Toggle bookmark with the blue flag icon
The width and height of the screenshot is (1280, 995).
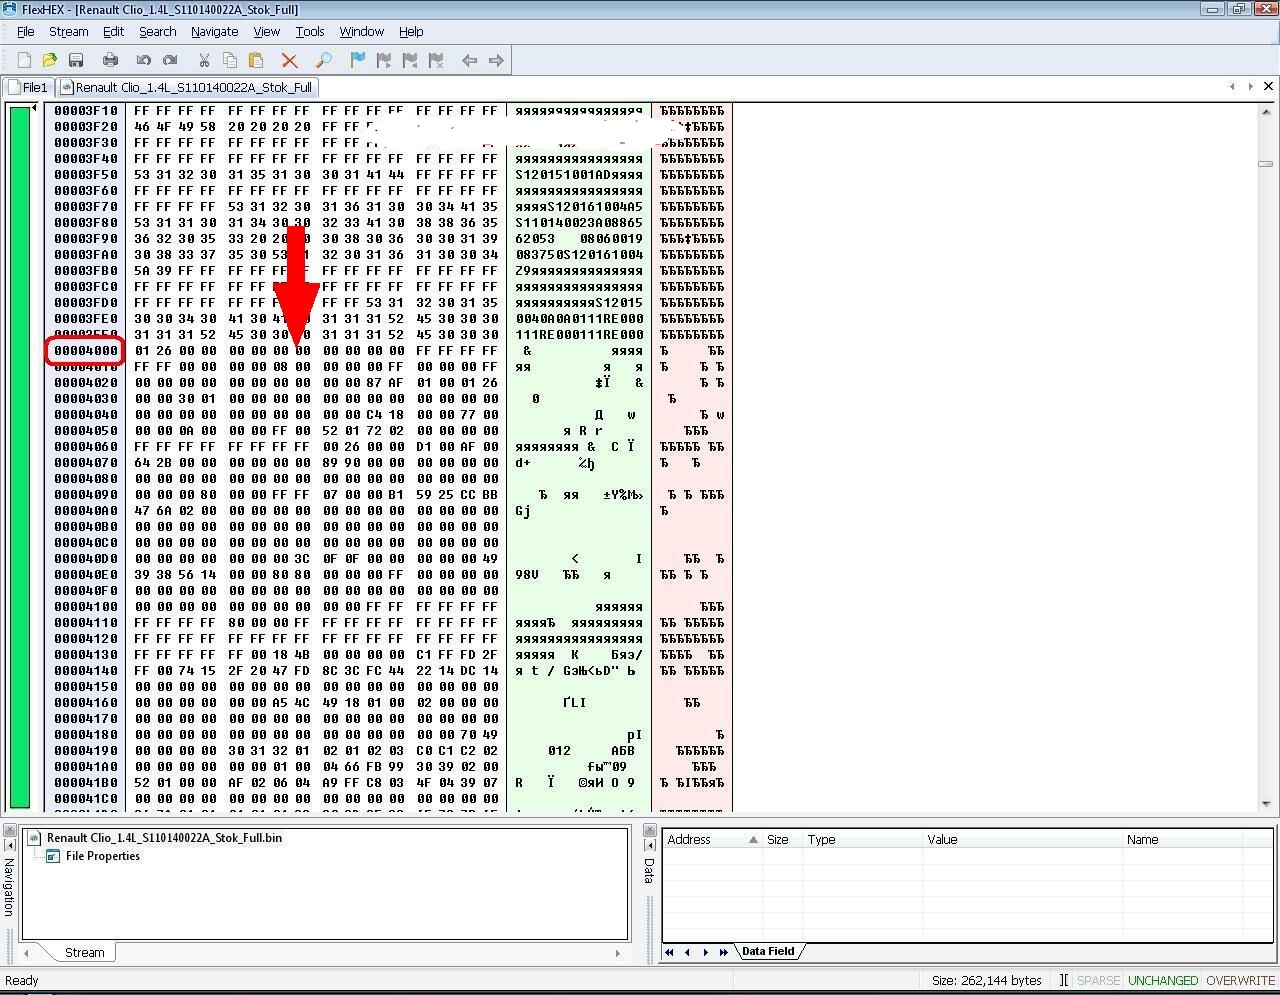click(x=358, y=60)
